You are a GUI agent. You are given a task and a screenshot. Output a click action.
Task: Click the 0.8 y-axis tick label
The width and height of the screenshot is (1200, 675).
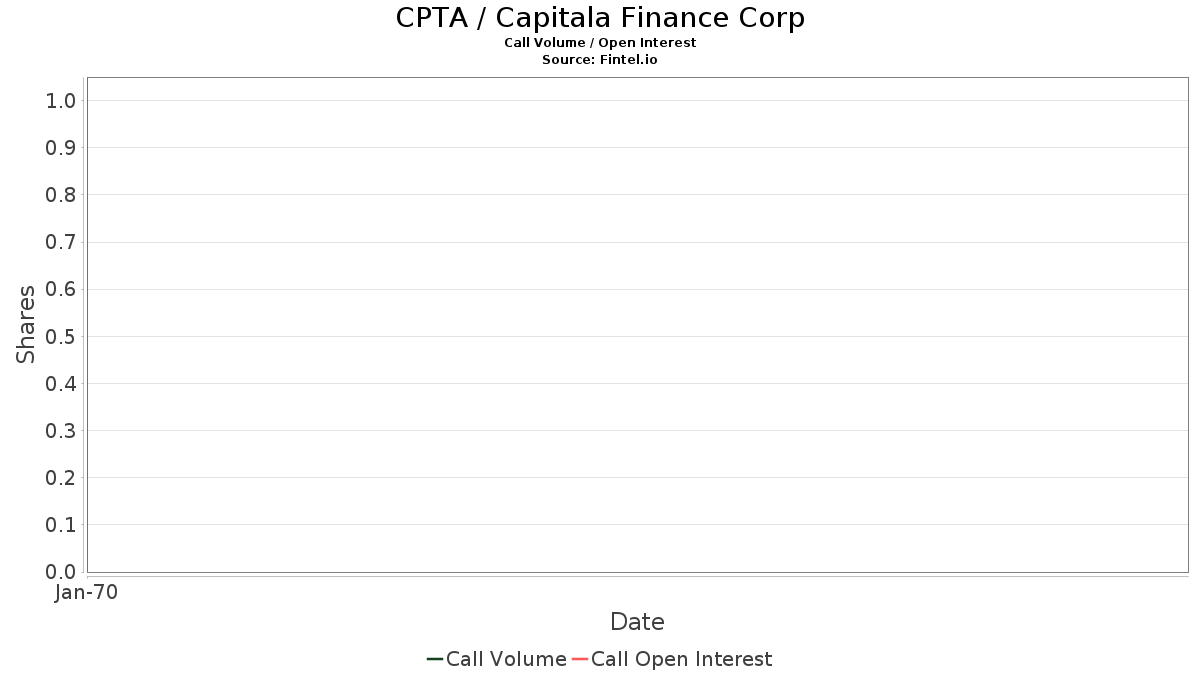pos(61,195)
